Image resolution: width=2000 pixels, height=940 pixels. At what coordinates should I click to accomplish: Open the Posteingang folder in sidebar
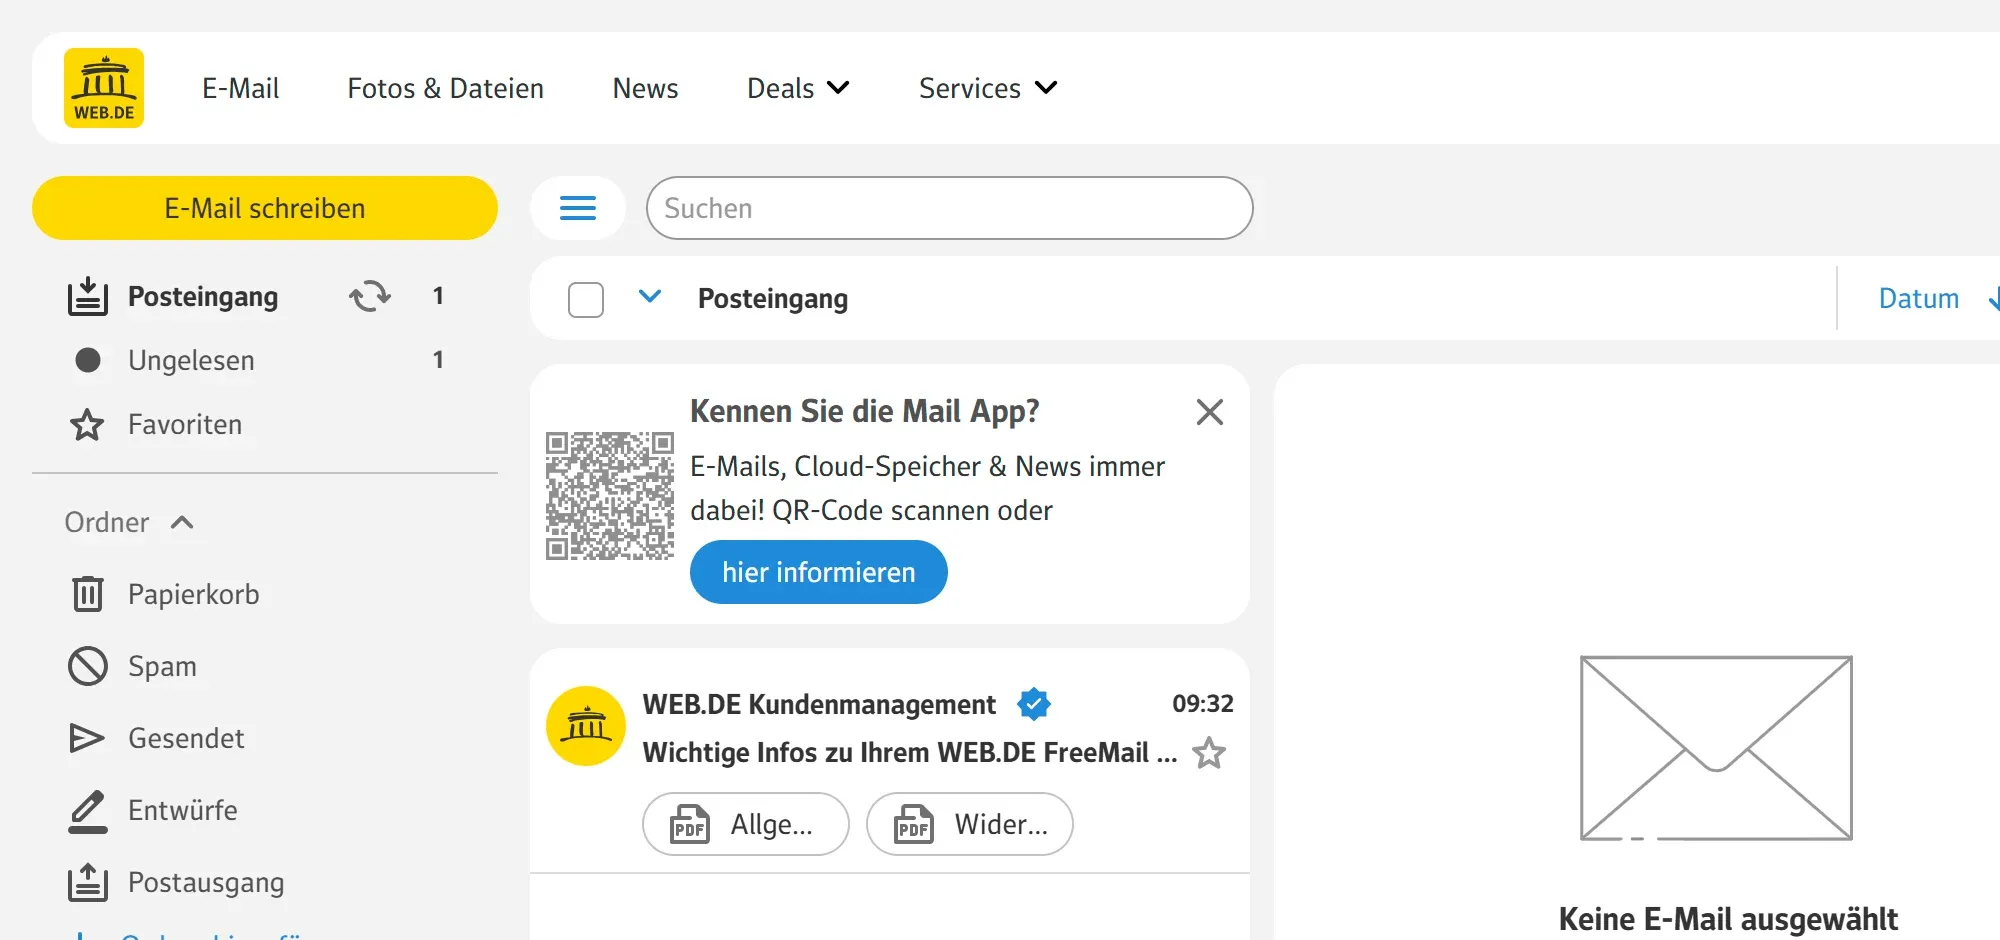pyautogui.click(x=203, y=297)
